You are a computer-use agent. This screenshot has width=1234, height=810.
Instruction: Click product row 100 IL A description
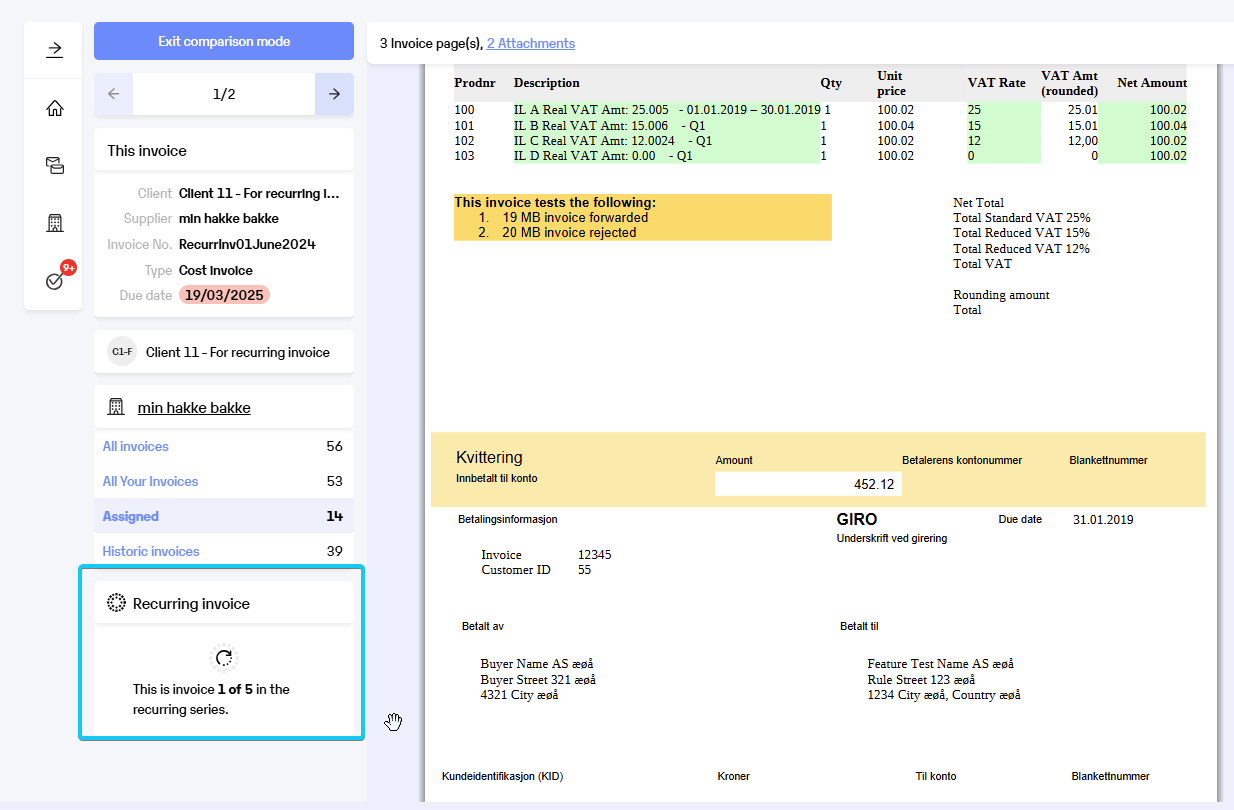point(667,110)
